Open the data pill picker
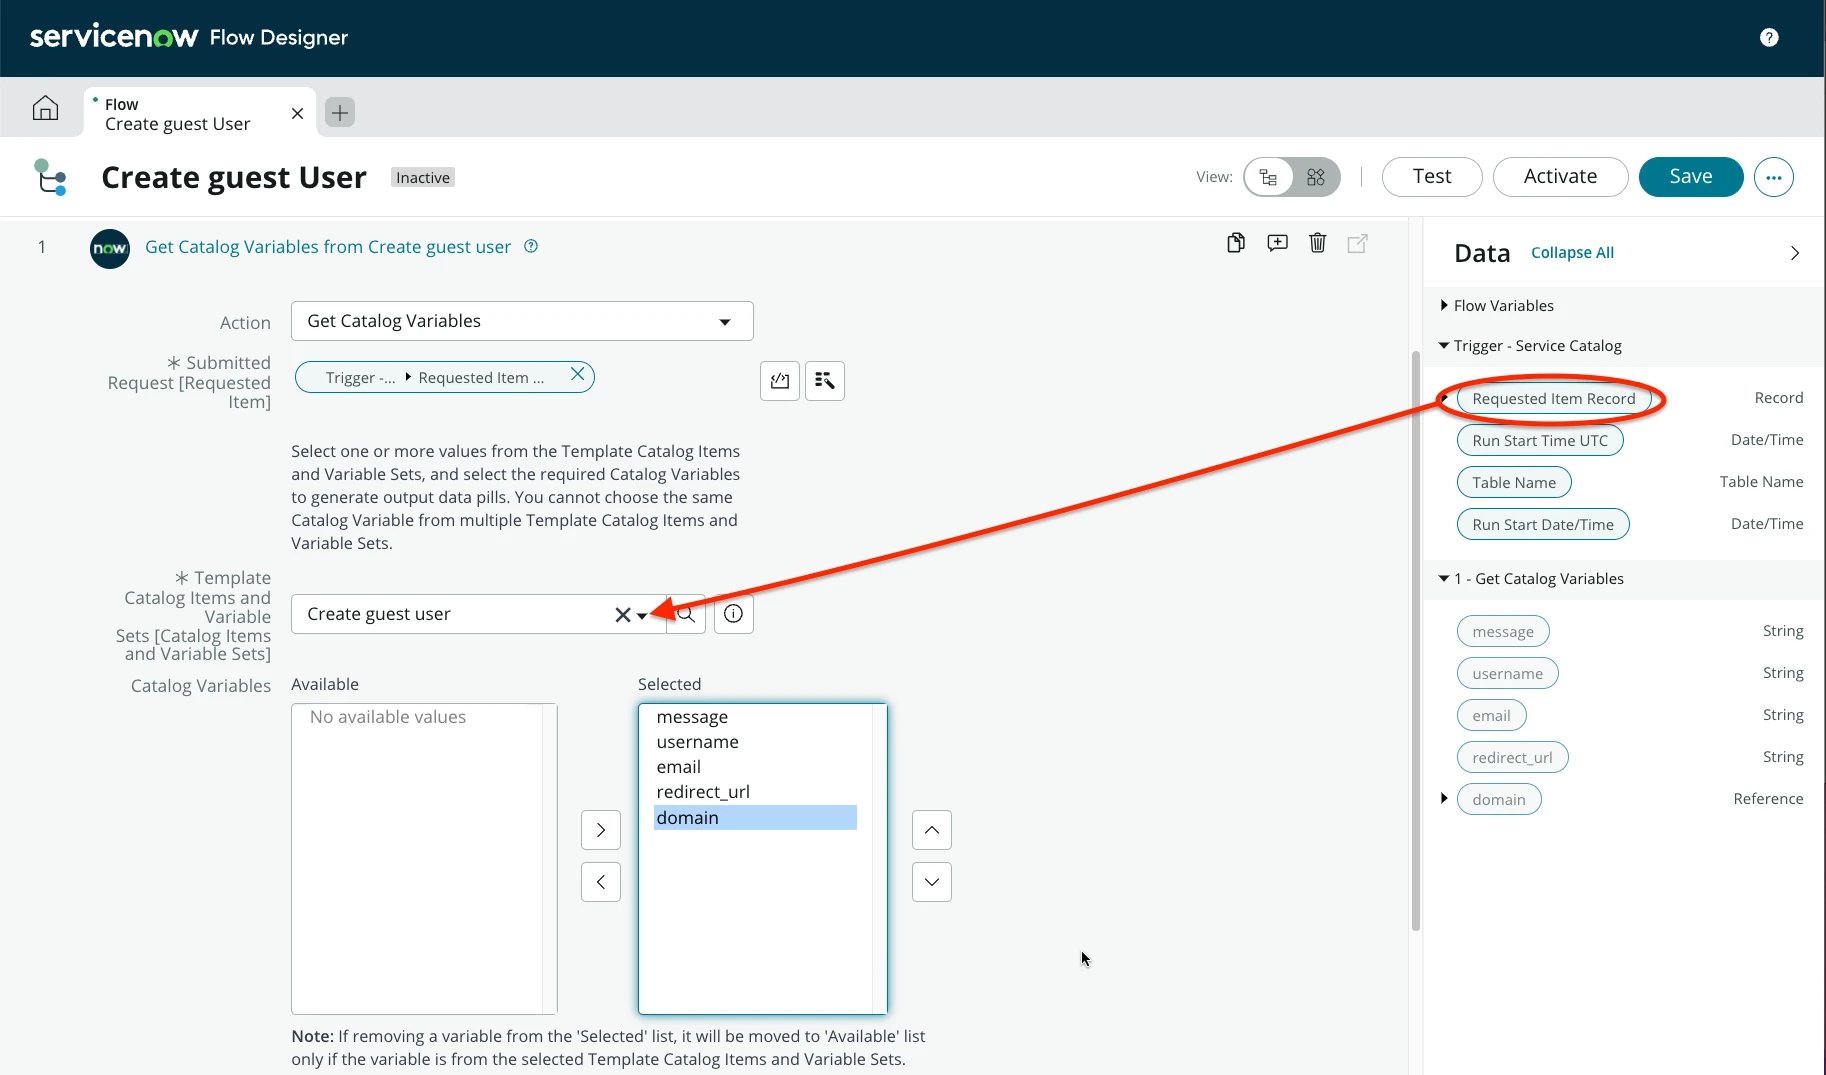This screenshot has height=1075, width=1826. [824, 380]
